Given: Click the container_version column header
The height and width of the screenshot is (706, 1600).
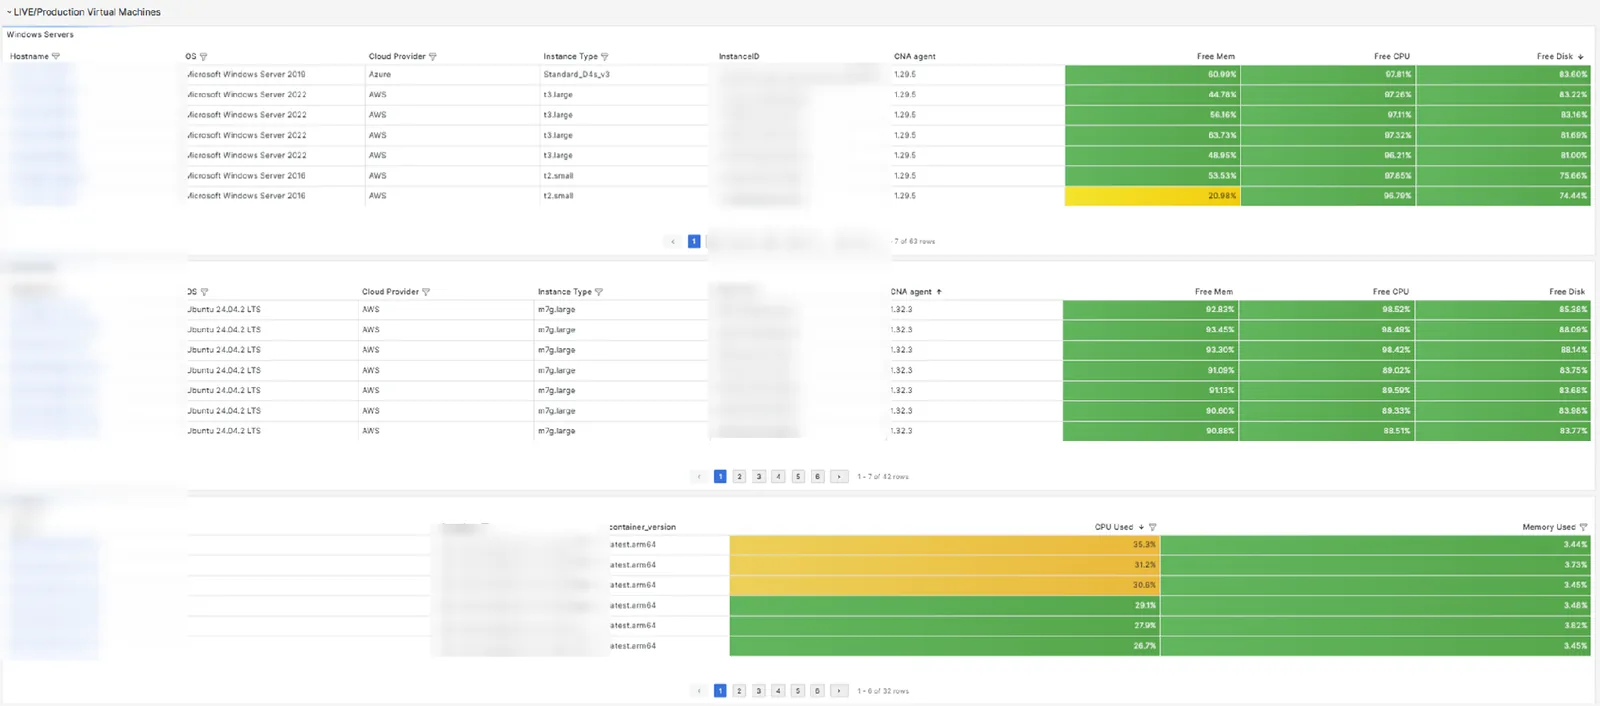Looking at the screenshot, I should (643, 527).
